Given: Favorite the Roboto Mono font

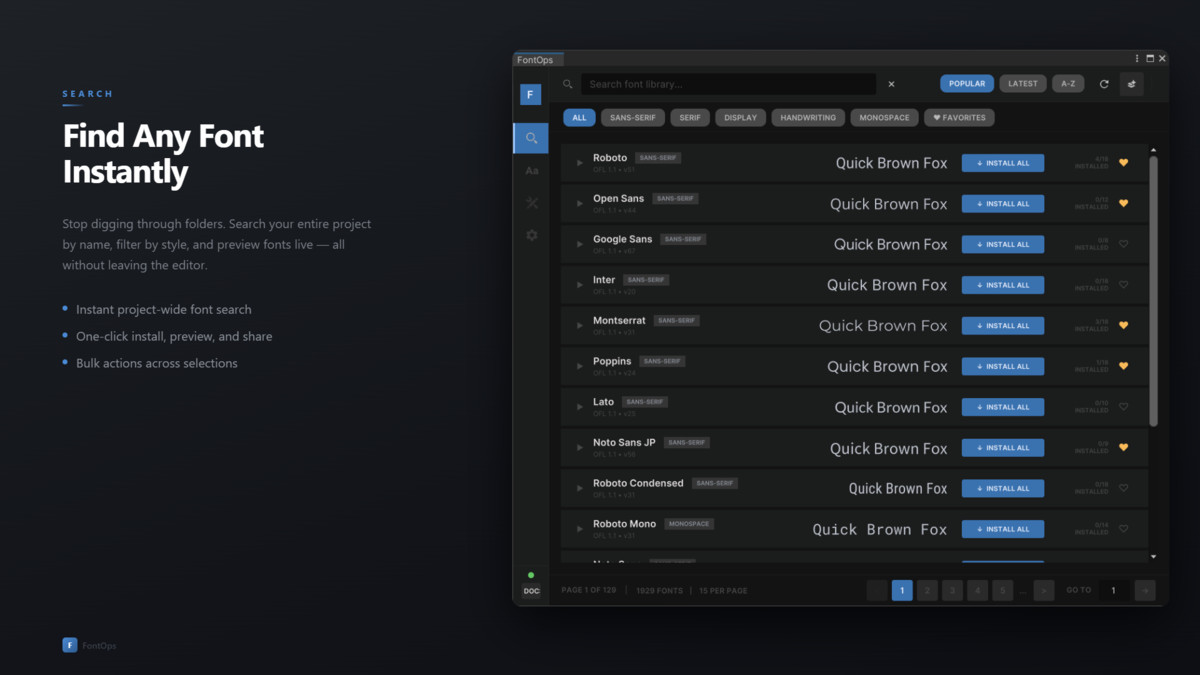Looking at the screenshot, I should 1123,528.
